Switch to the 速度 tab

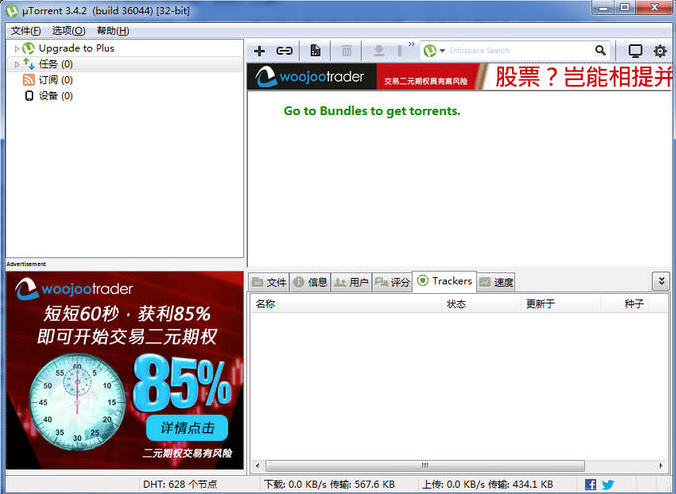496,282
